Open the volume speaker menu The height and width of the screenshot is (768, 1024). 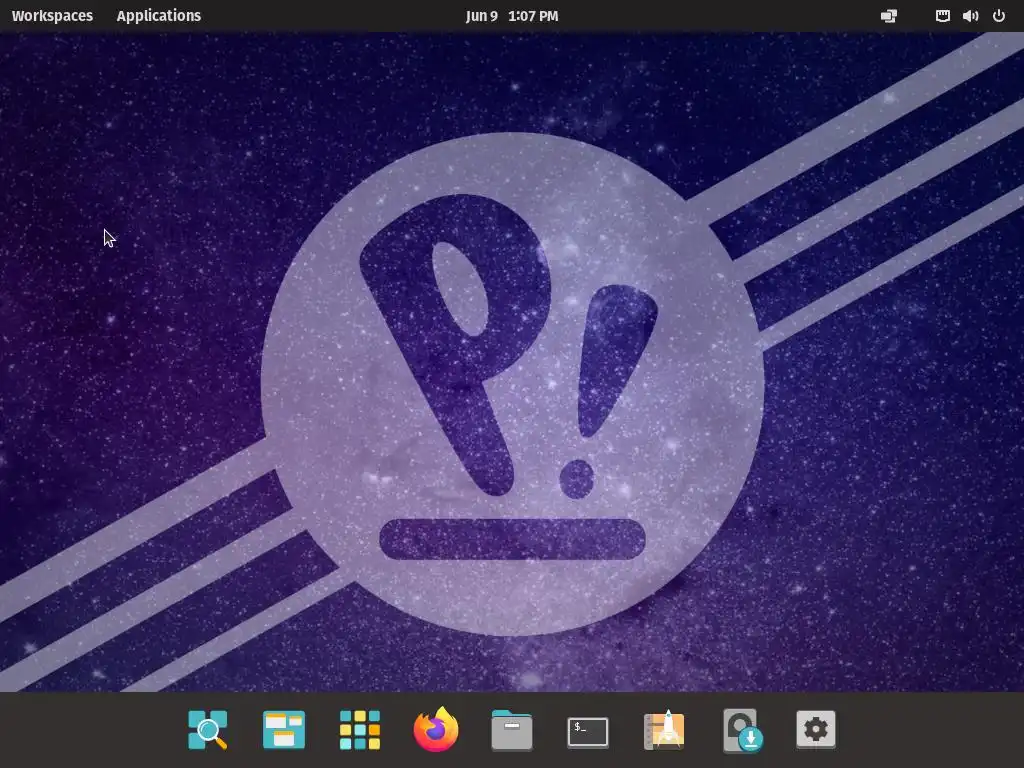coord(970,16)
